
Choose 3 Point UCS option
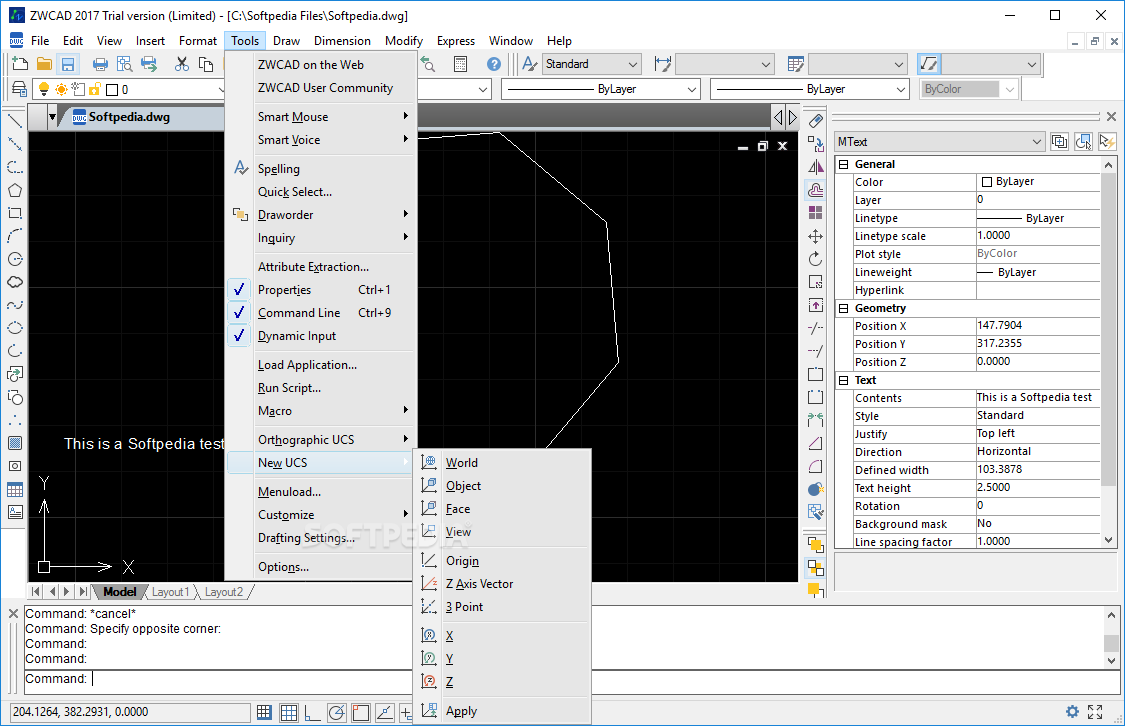[502, 607]
